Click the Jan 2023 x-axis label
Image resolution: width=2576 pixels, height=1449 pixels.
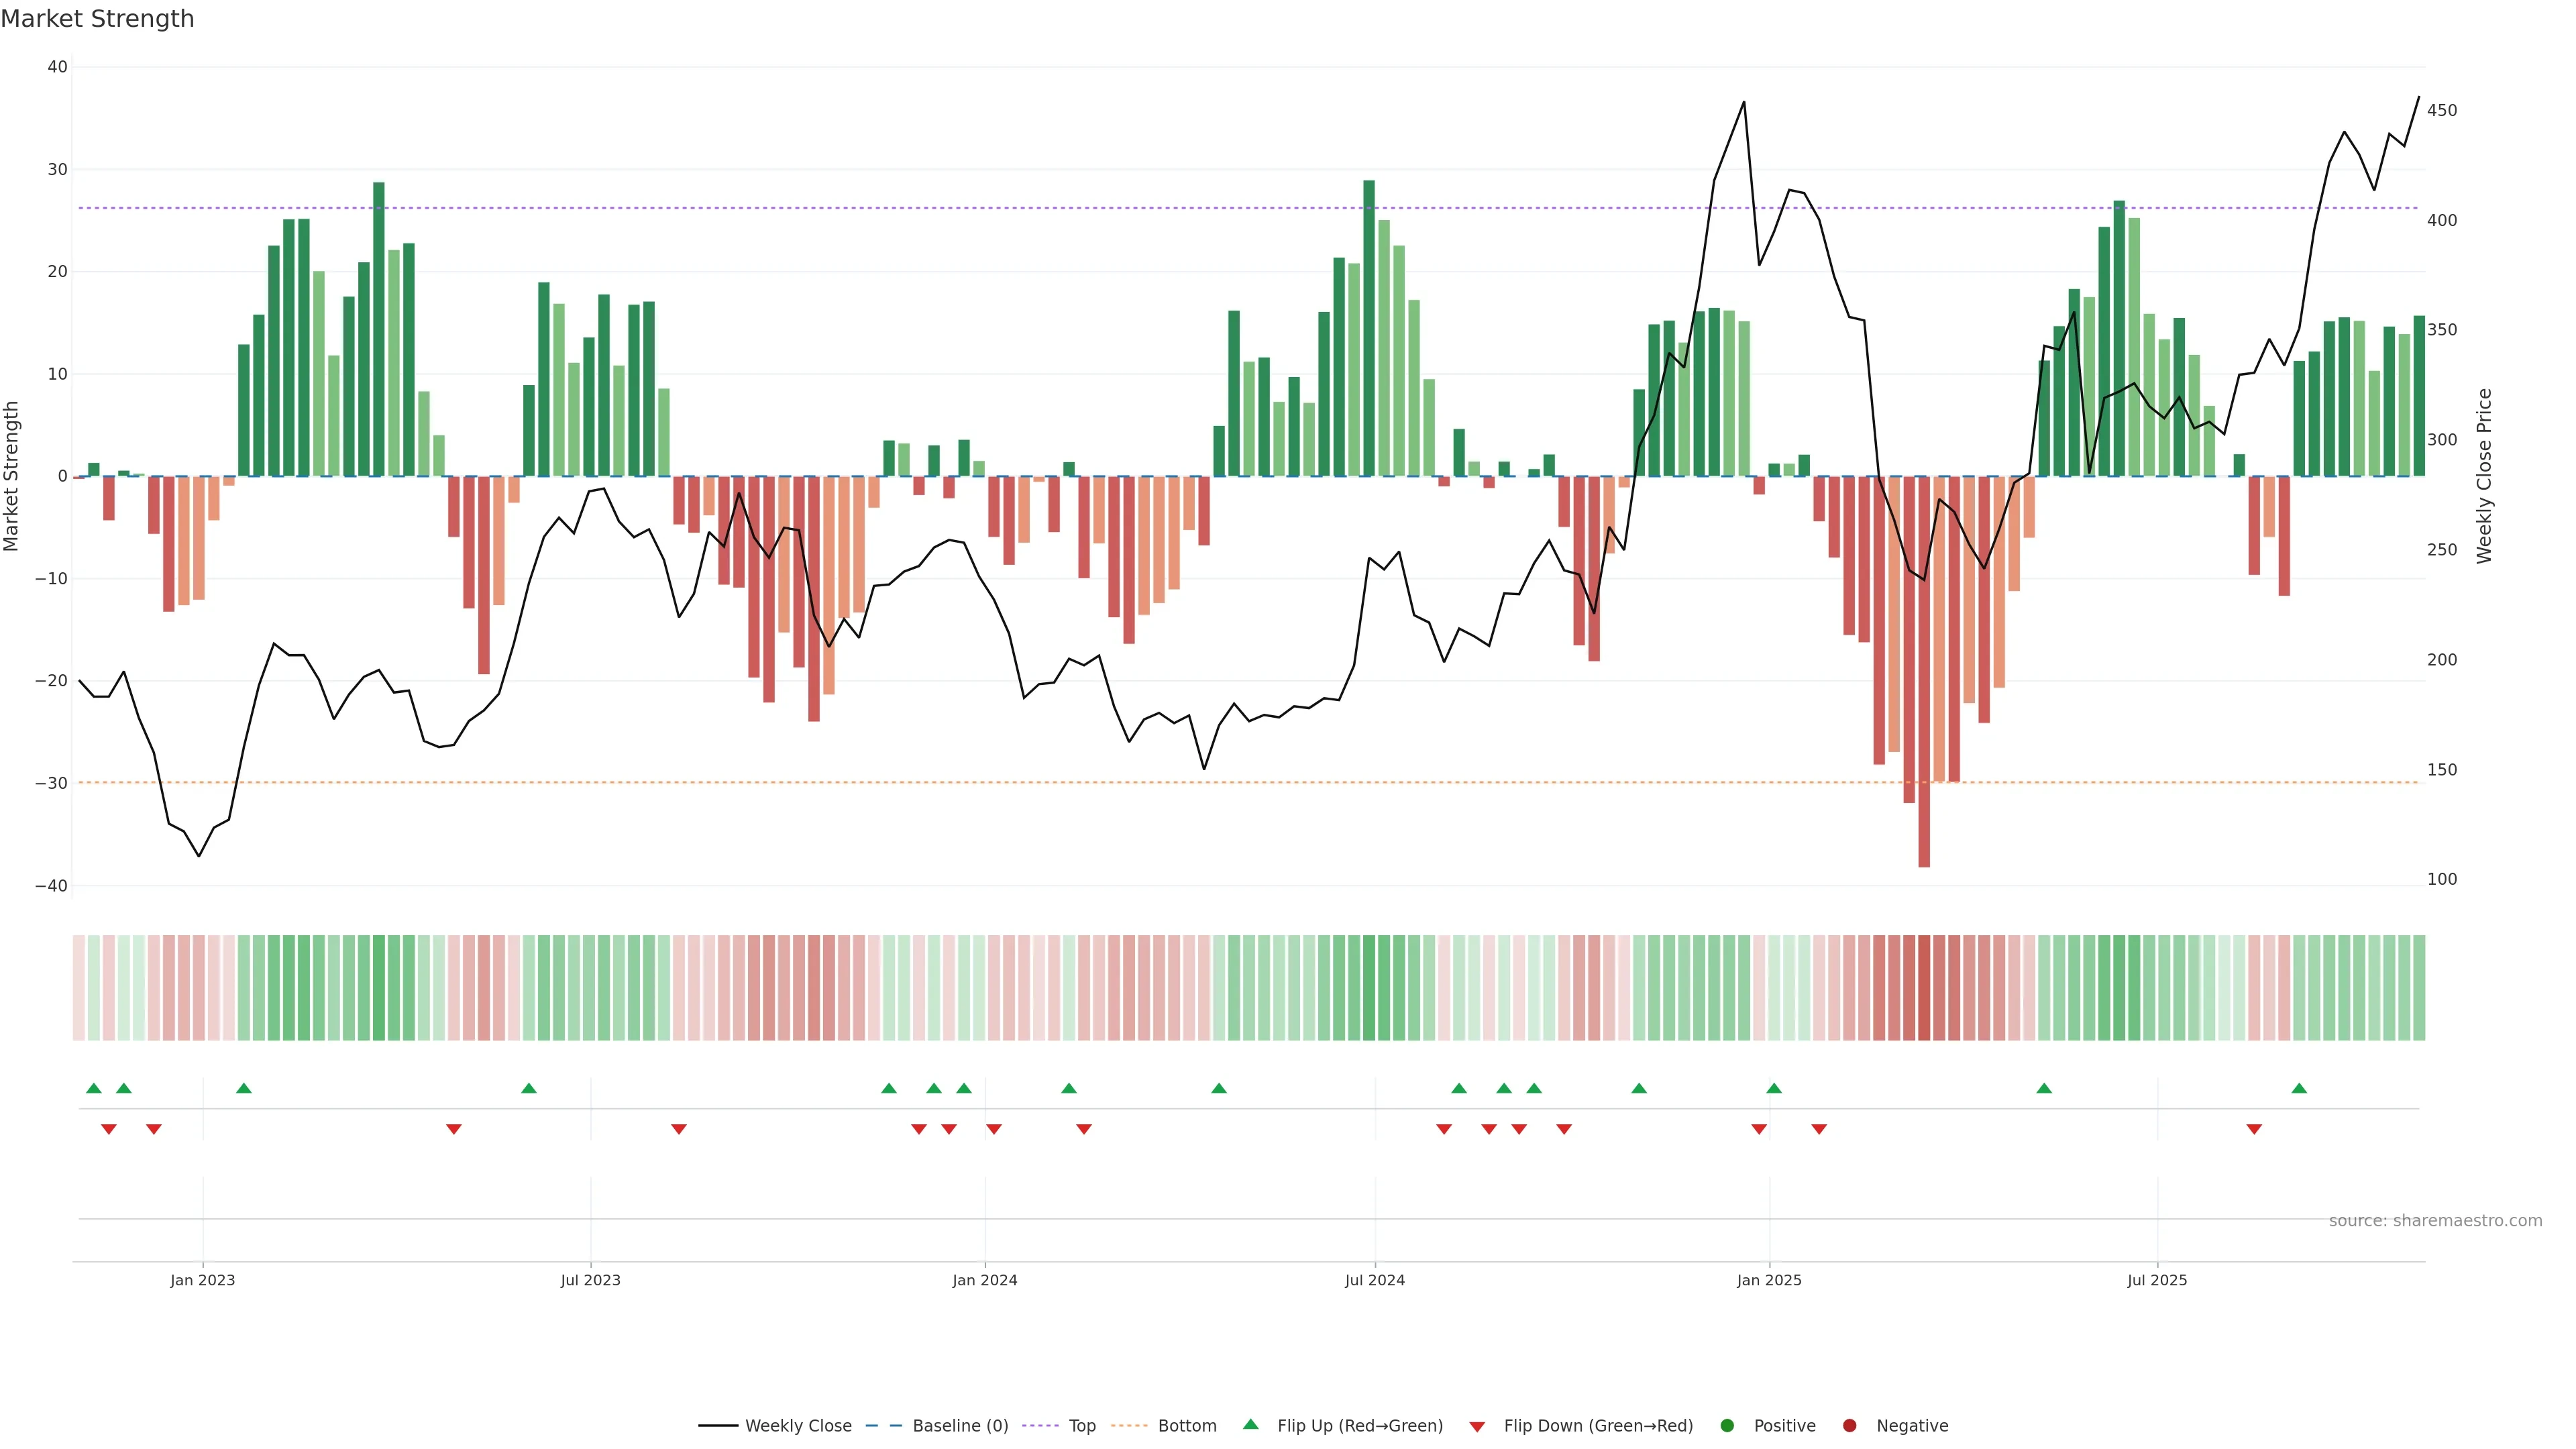point(202,1280)
